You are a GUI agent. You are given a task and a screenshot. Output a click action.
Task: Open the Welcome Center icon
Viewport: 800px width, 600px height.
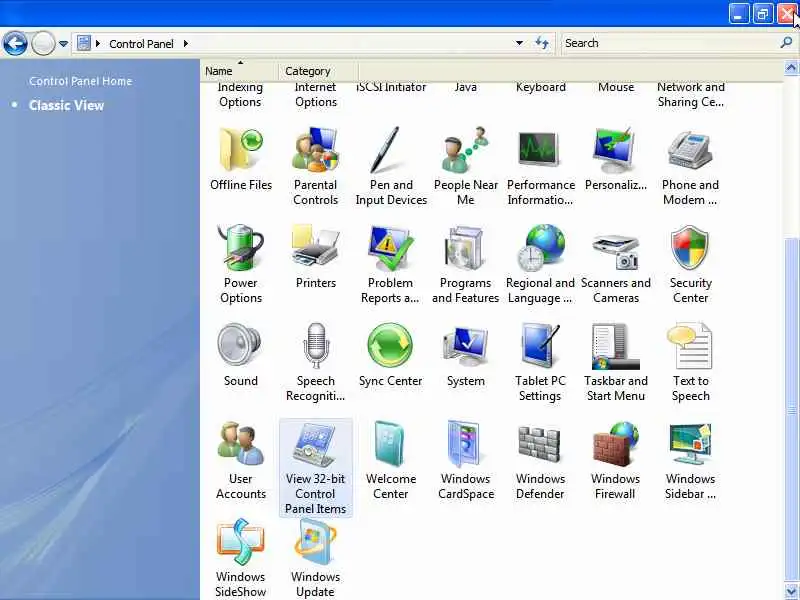[390, 444]
